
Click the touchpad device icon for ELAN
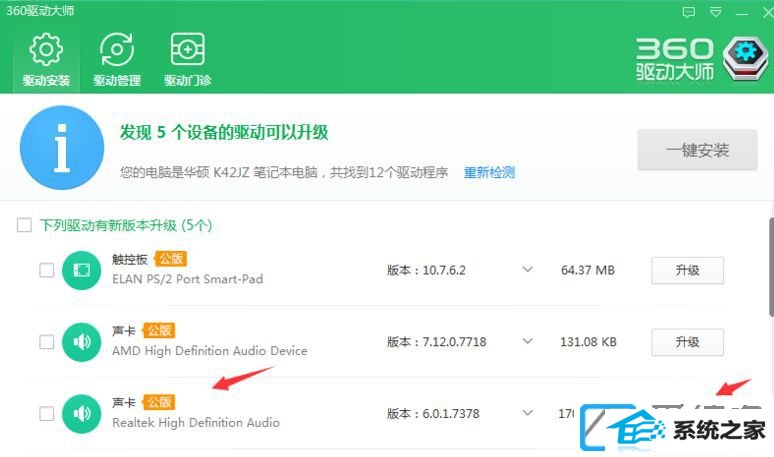(x=81, y=270)
